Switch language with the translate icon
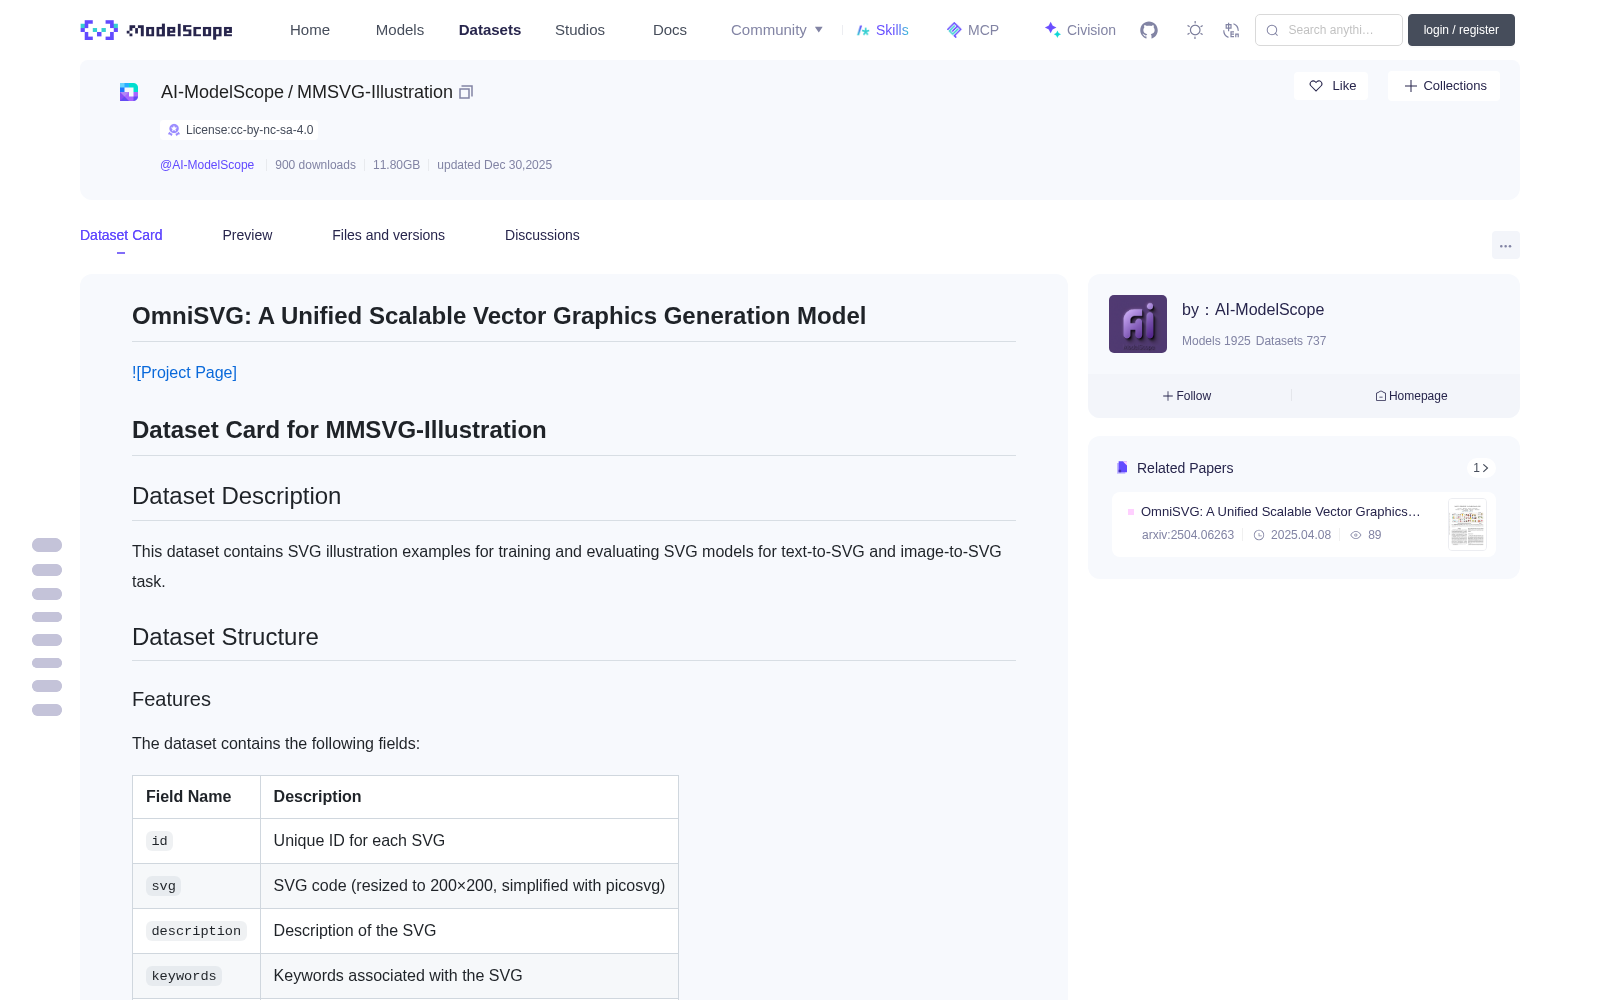The height and width of the screenshot is (1000, 1600). 1232,30
